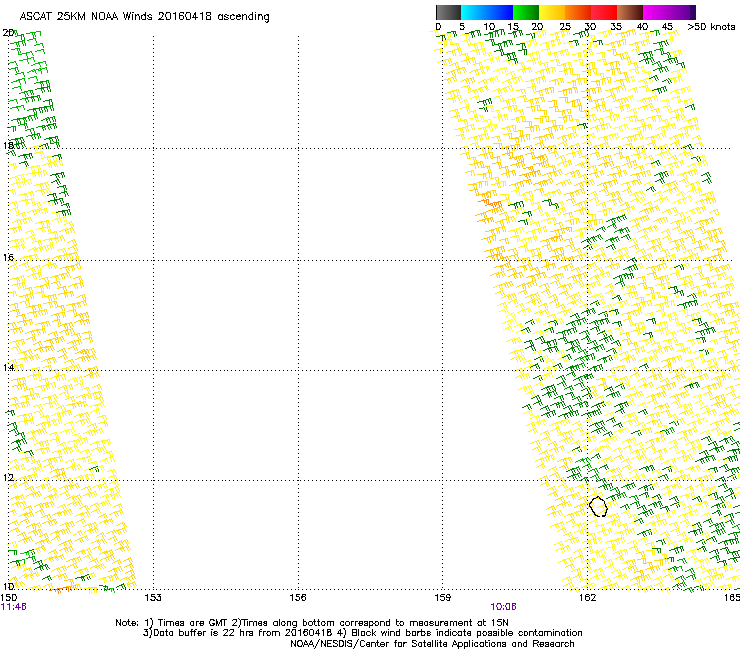
Task: Click longitude axis label '153'
Action: [153, 598]
